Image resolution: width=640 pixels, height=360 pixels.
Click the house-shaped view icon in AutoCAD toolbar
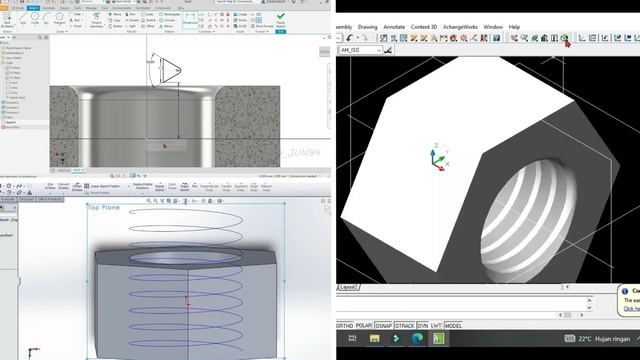pyautogui.click(x=544, y=38)
